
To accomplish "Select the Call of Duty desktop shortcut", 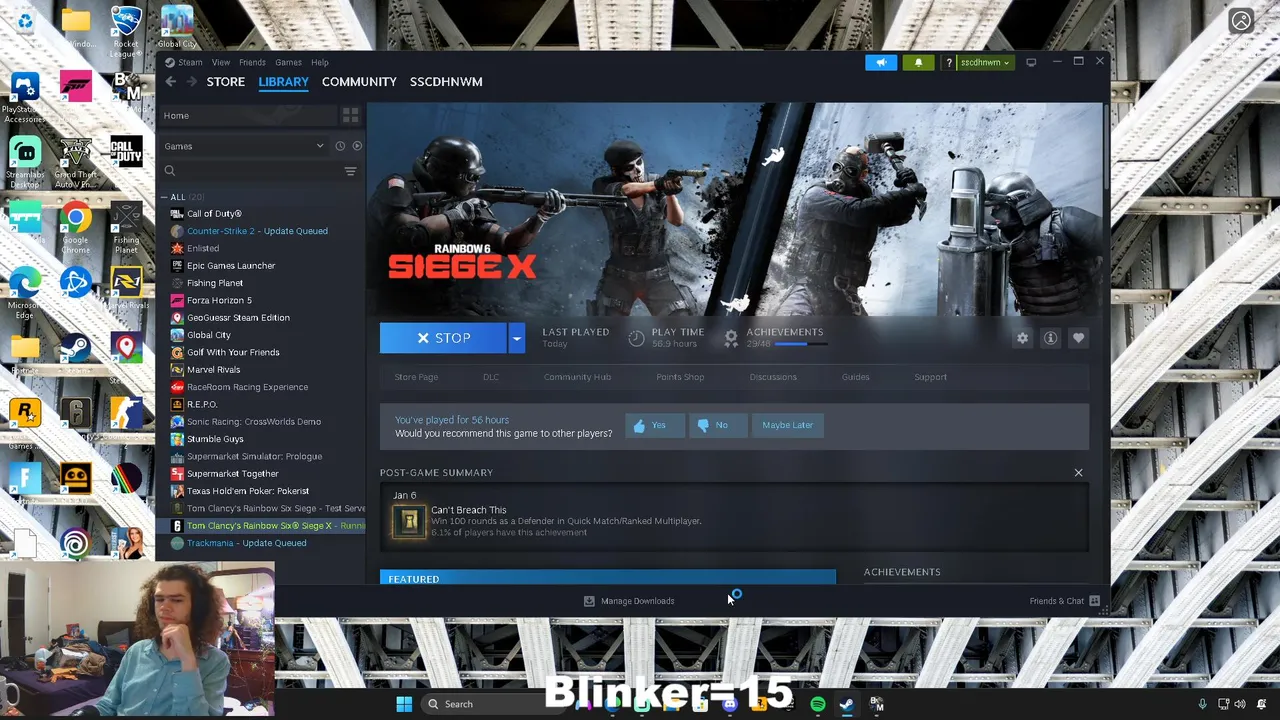I will point(126,152).
